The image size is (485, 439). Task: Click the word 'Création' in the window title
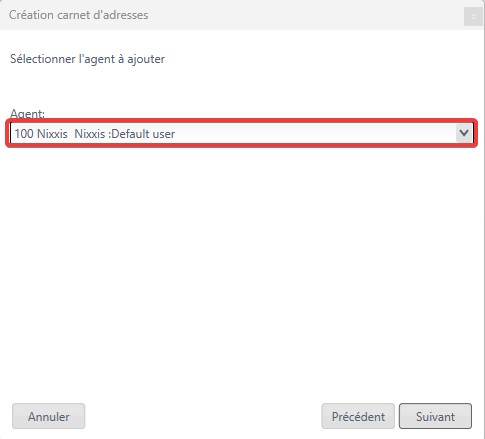(31, 15)
